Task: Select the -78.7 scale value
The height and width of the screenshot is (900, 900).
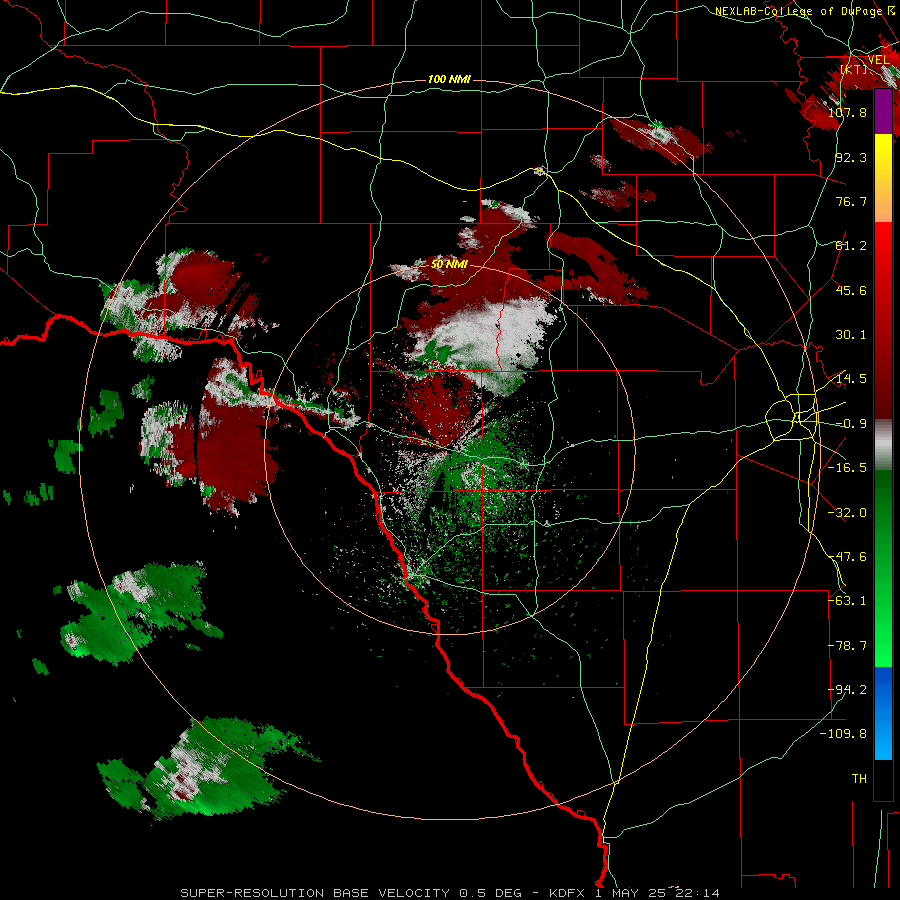Action: coord(847,646)
